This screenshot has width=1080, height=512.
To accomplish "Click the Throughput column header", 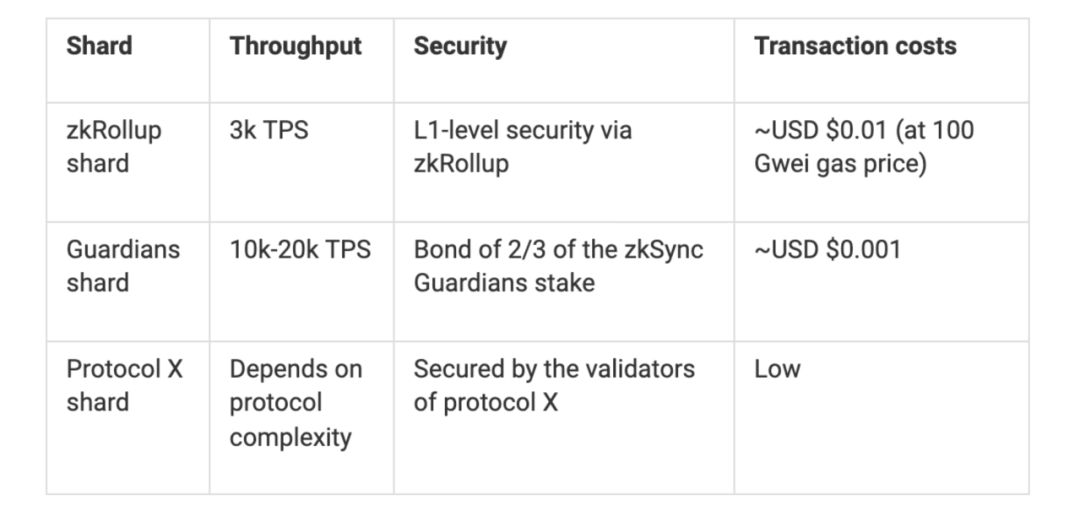I will coord(295,46).
